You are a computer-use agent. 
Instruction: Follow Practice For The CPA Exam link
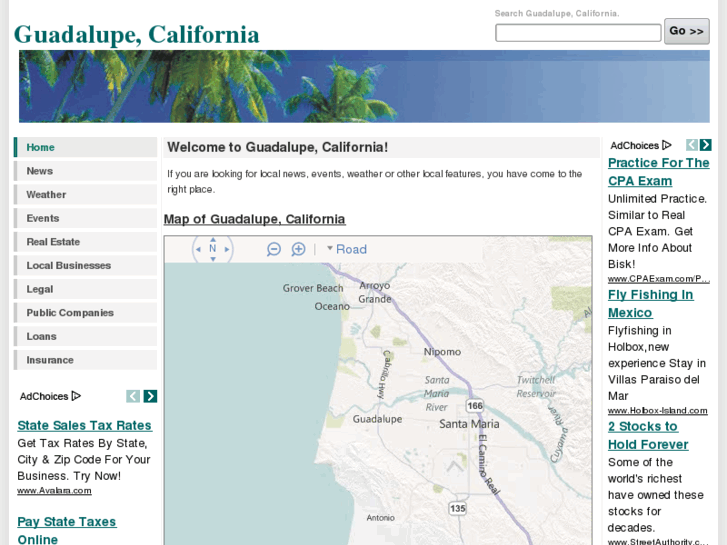(x=658, y=172)
